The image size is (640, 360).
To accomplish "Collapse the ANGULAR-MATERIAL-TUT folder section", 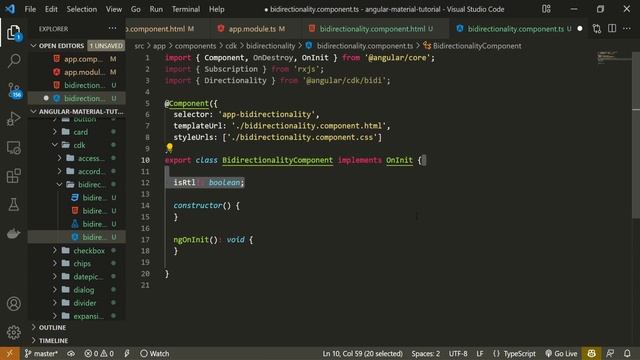I will click(77, 111).
